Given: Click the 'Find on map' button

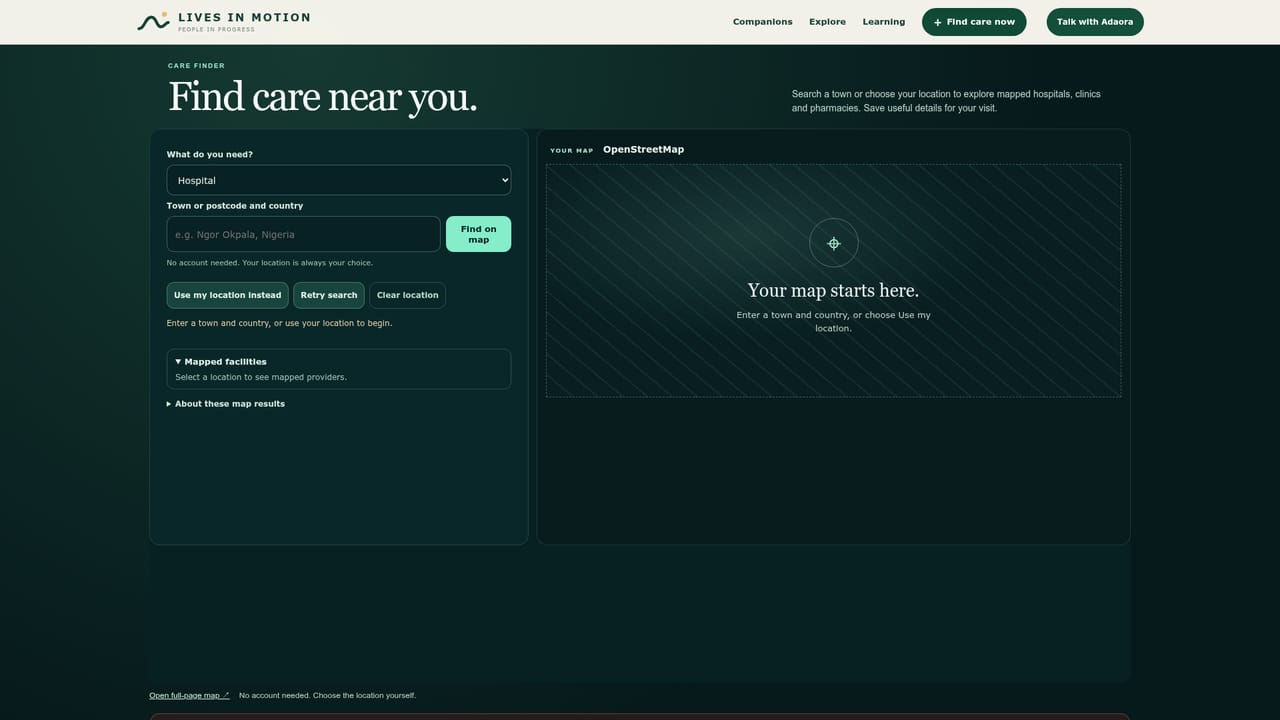Looking at the screenshot, I should tap(478, 234).
